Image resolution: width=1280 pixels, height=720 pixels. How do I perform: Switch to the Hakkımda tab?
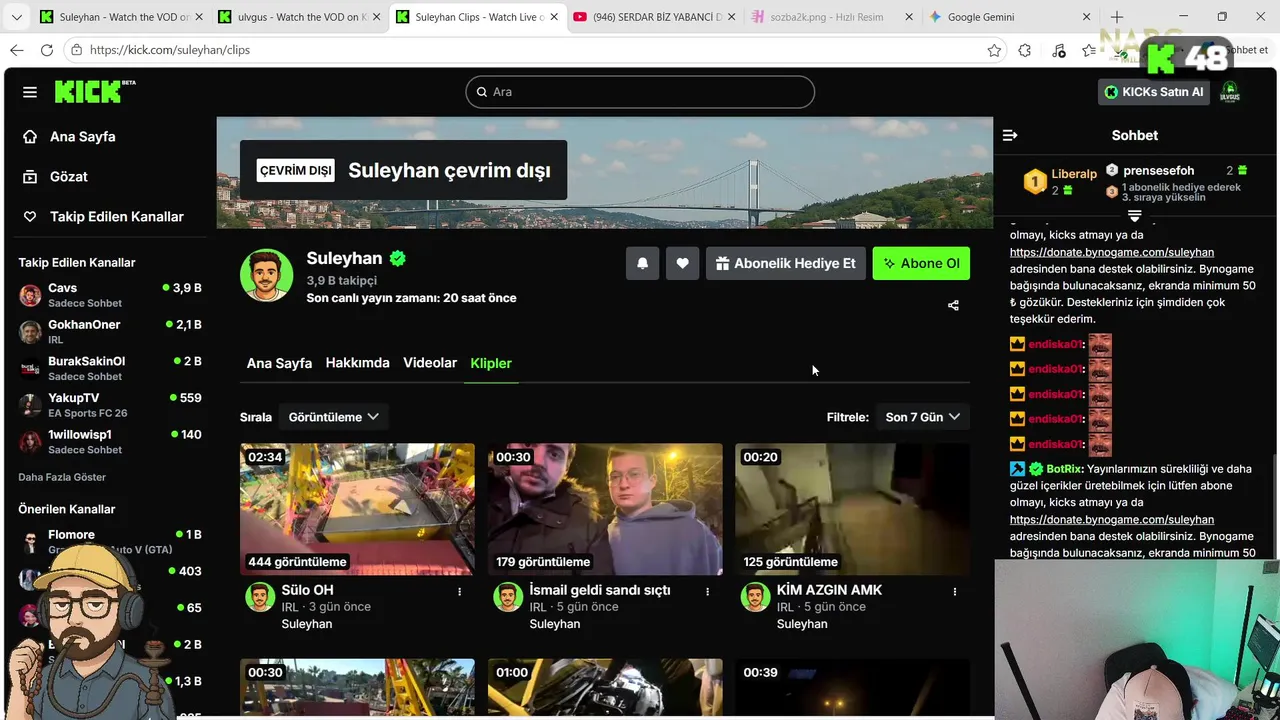pyautogui.click(x=357, y=363)
